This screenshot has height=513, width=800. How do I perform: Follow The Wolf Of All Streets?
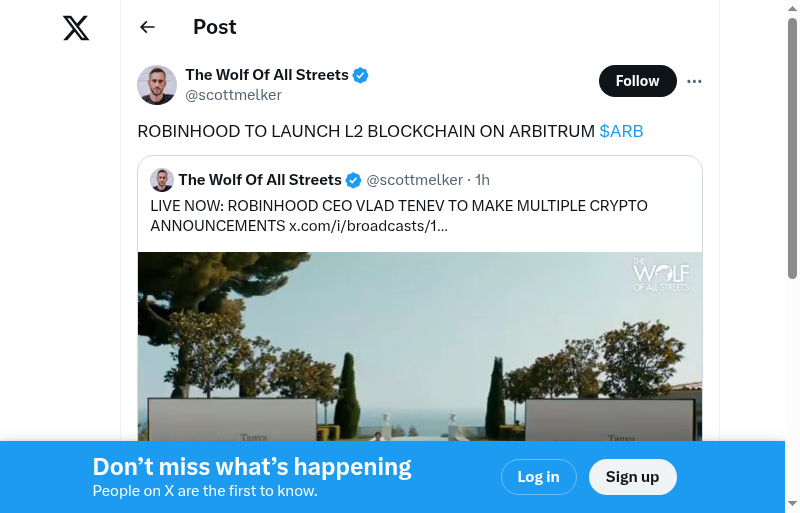point(637,81)
